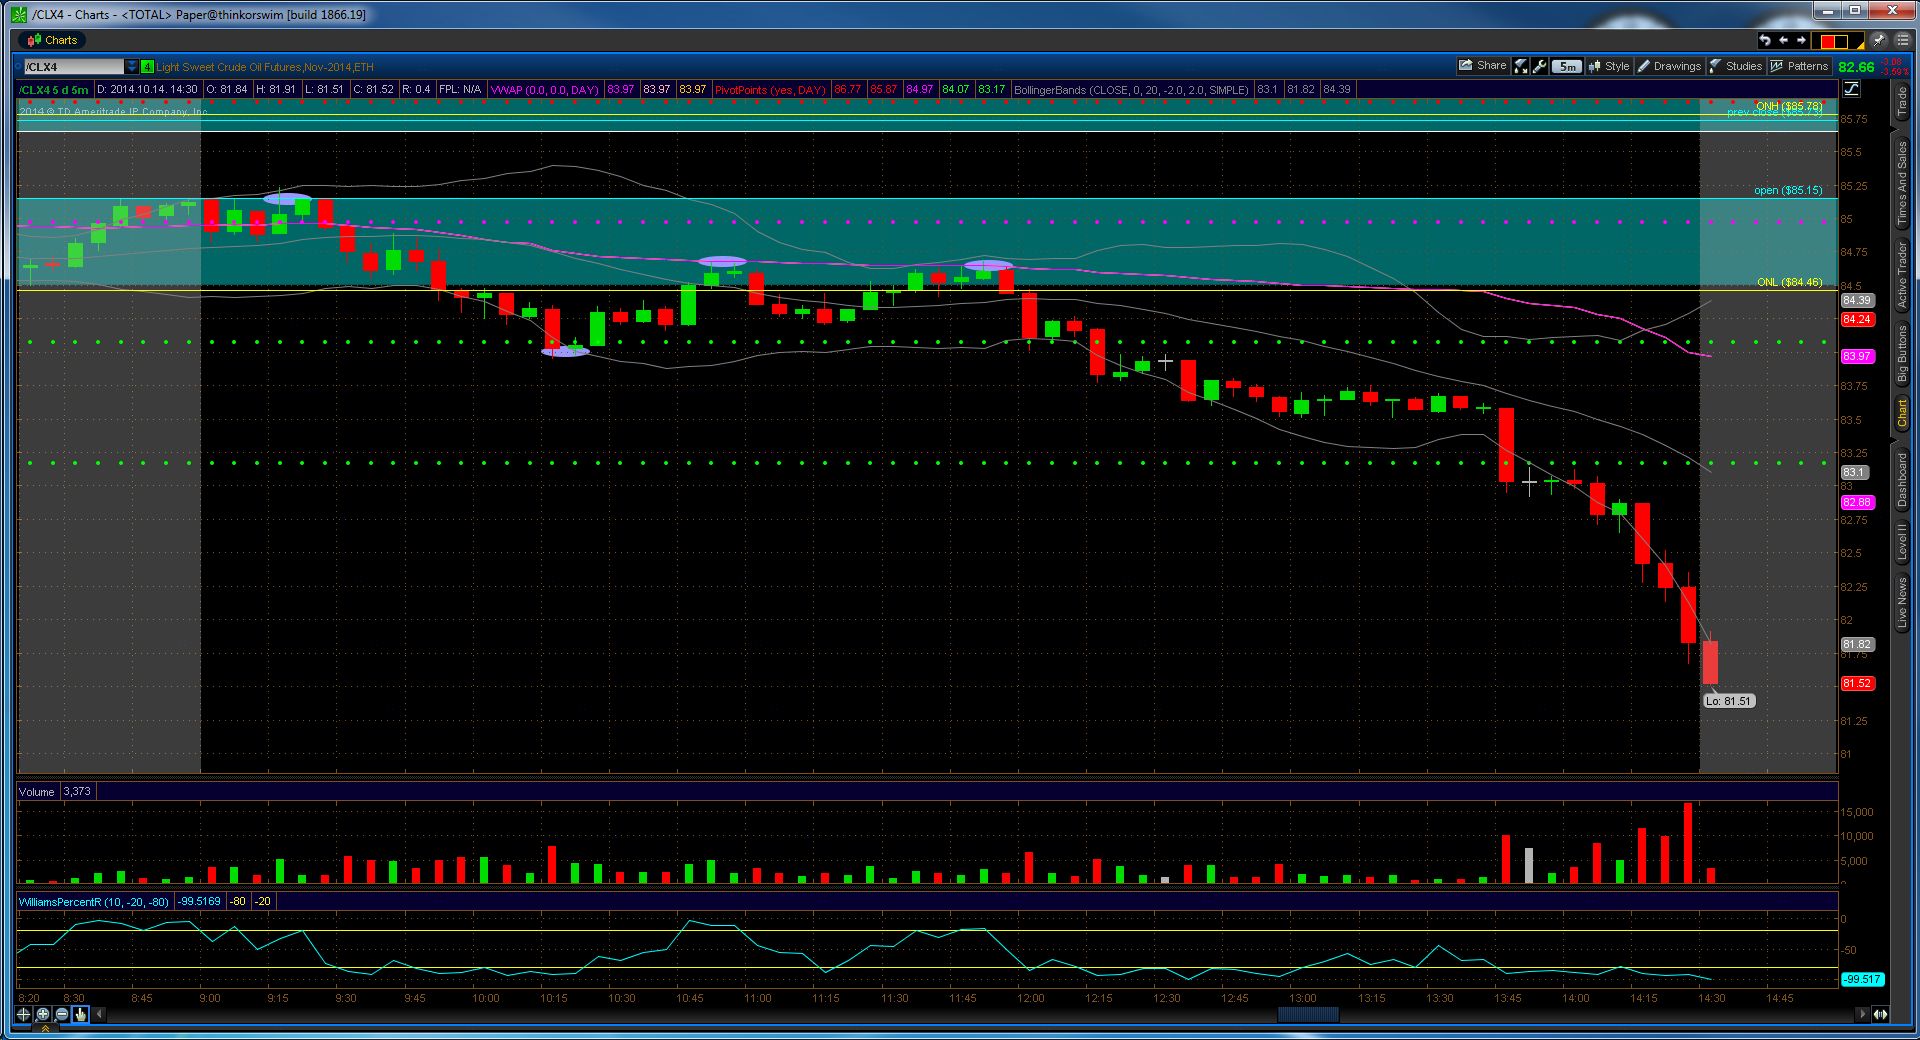Click the undo arrow icon
Screen dimensions: 1920x1040
[1765, 40]
